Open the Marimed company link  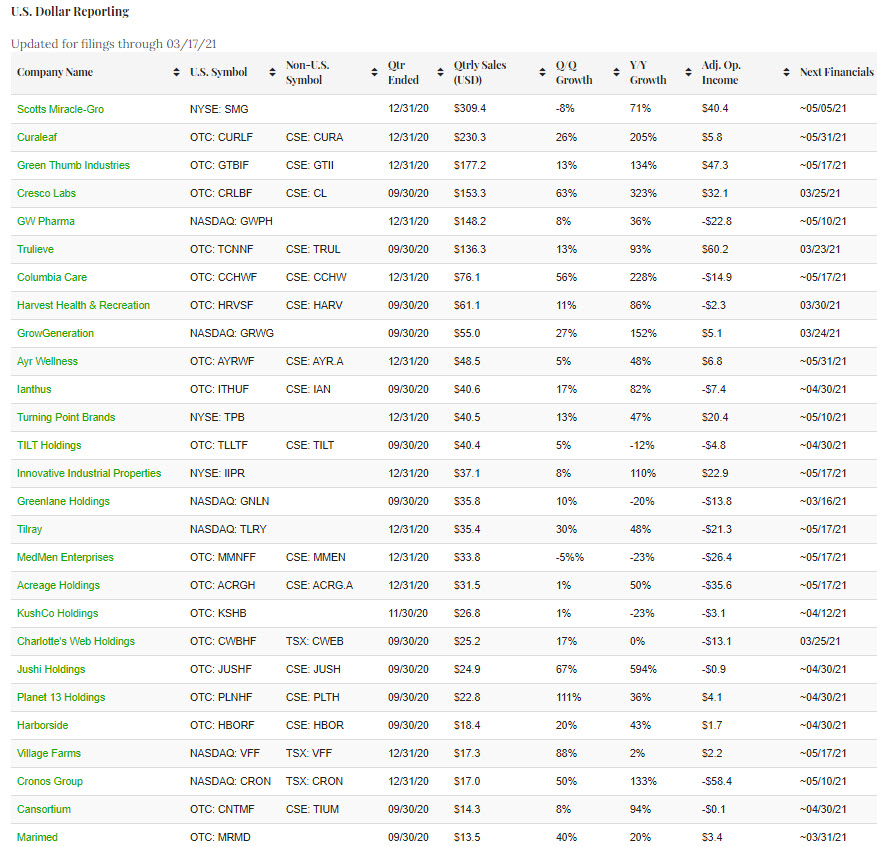pos(37,837)
